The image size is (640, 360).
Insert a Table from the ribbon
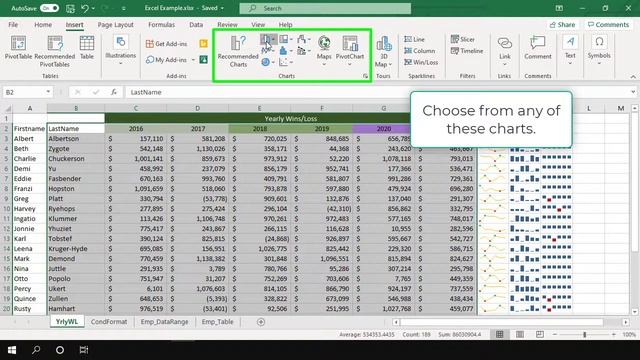(87, 48)
